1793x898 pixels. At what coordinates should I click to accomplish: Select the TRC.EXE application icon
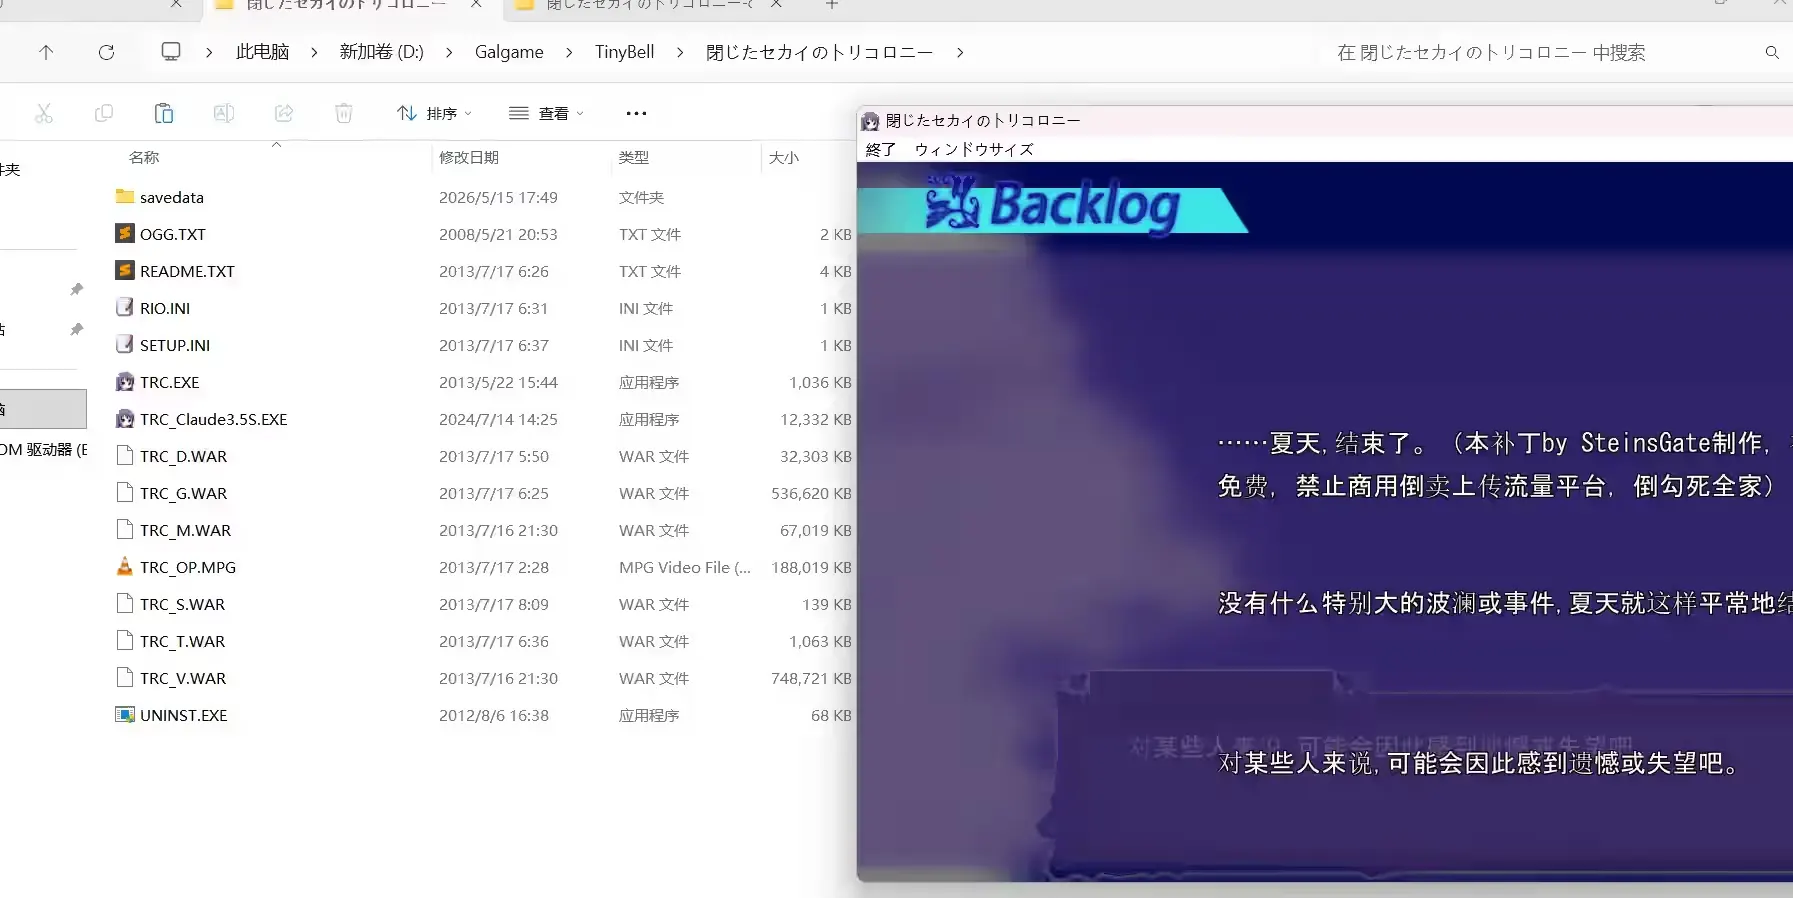[x=125, y=382]
